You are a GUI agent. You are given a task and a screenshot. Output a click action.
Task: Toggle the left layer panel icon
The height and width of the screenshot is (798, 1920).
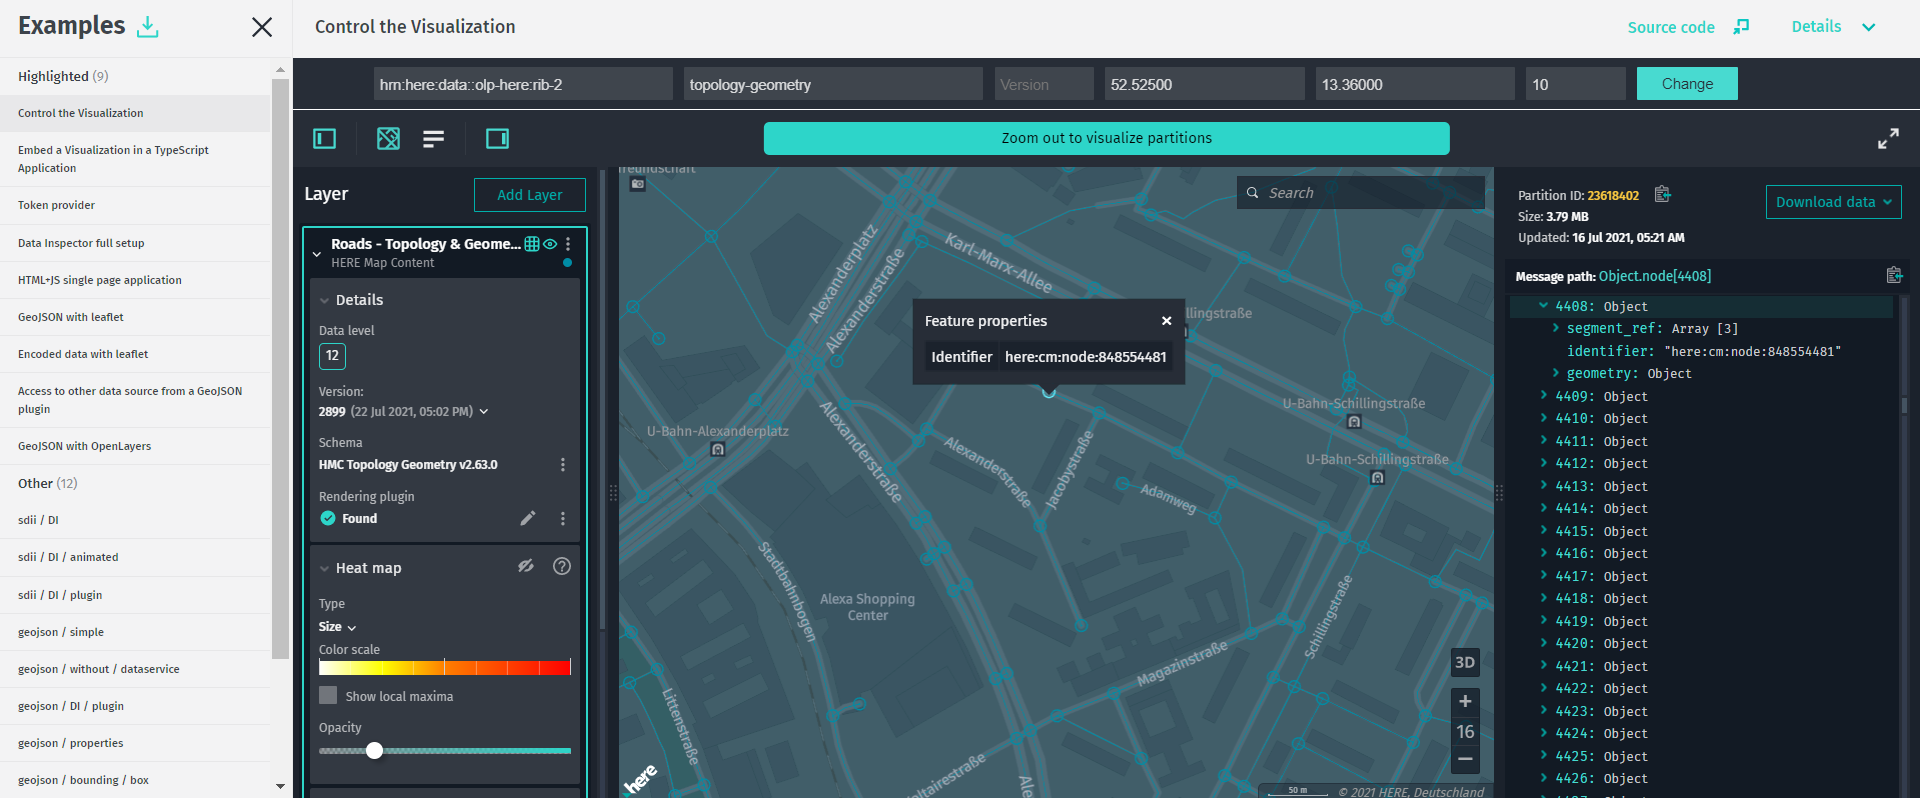(x=325, y=139)
